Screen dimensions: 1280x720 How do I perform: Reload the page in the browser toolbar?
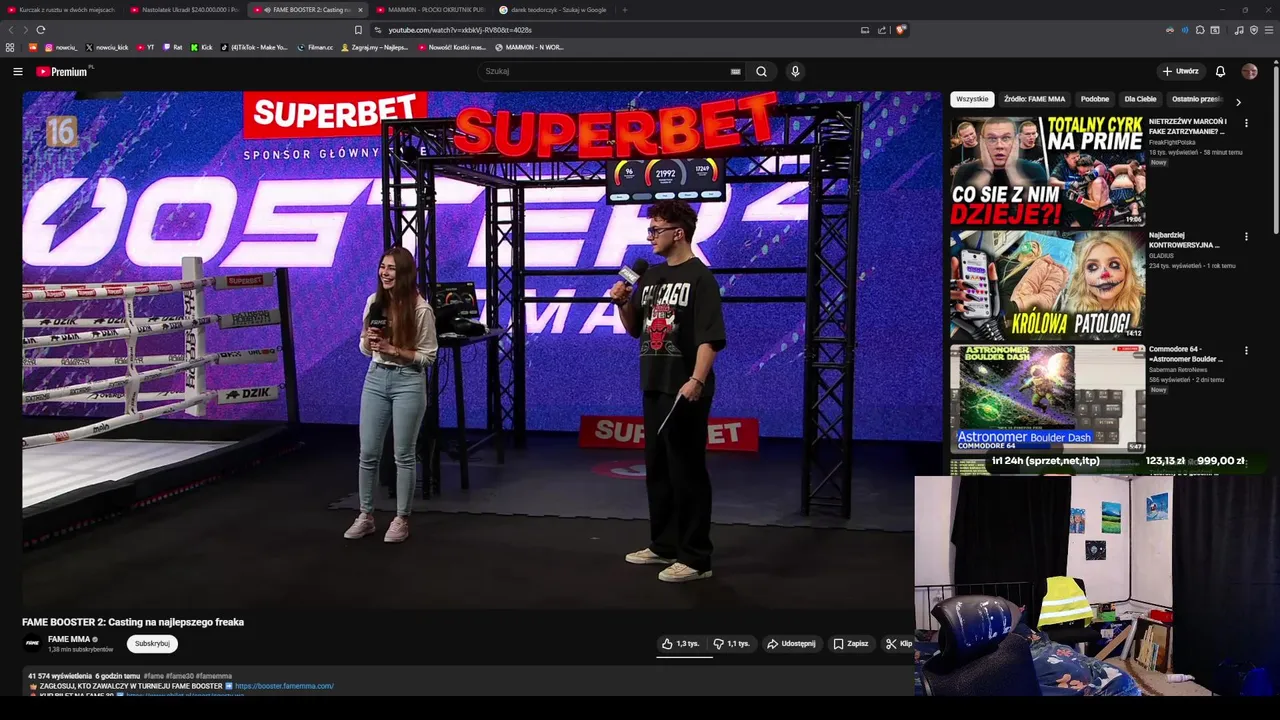click(41, 30)
